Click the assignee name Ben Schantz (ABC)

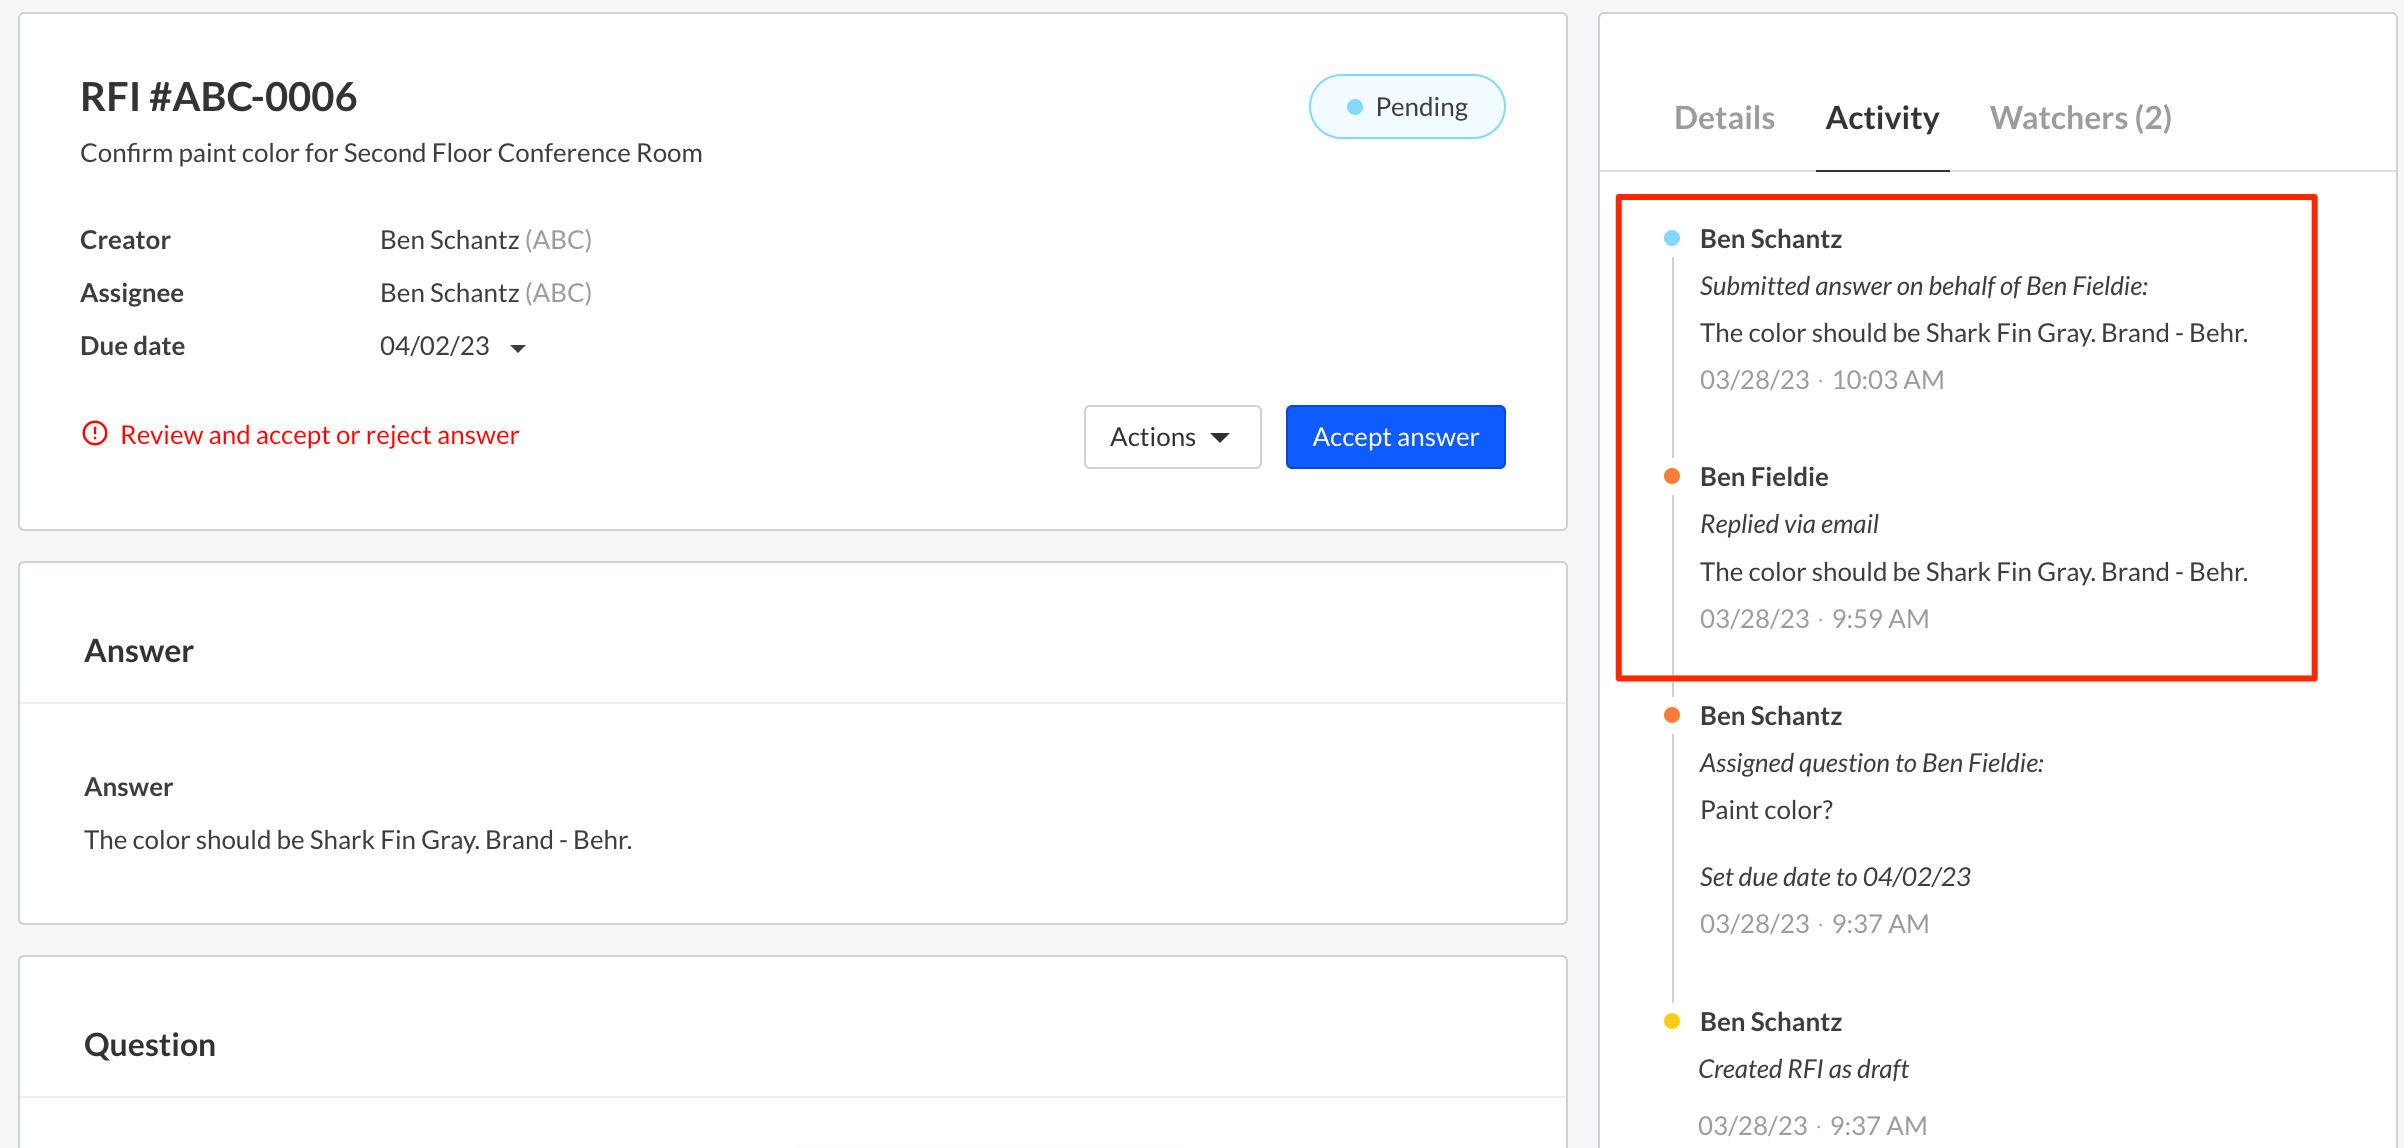point(485,293)
